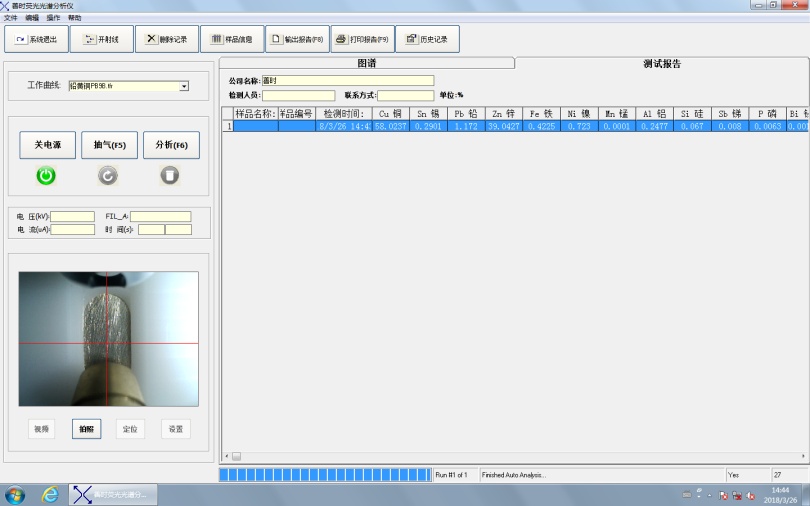This screenshot has height=506, width=810.
Task: Click the 检测人员 inspector input field
Action: coord(299,96)
